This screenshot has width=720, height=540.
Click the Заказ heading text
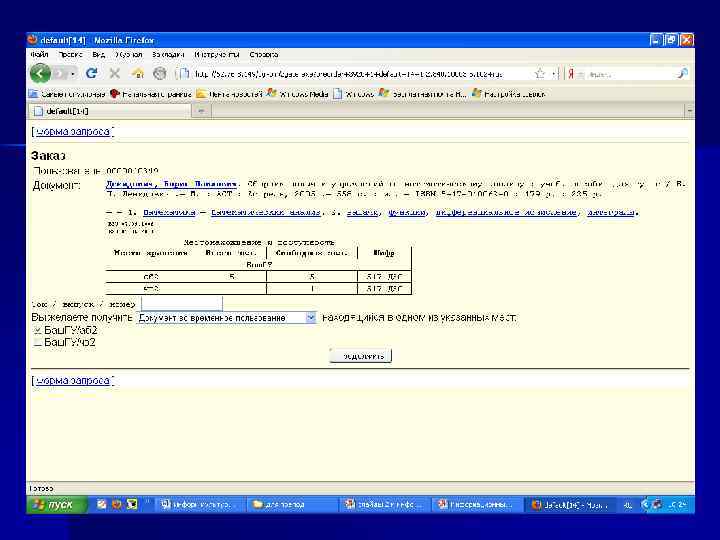click(48, 156)
